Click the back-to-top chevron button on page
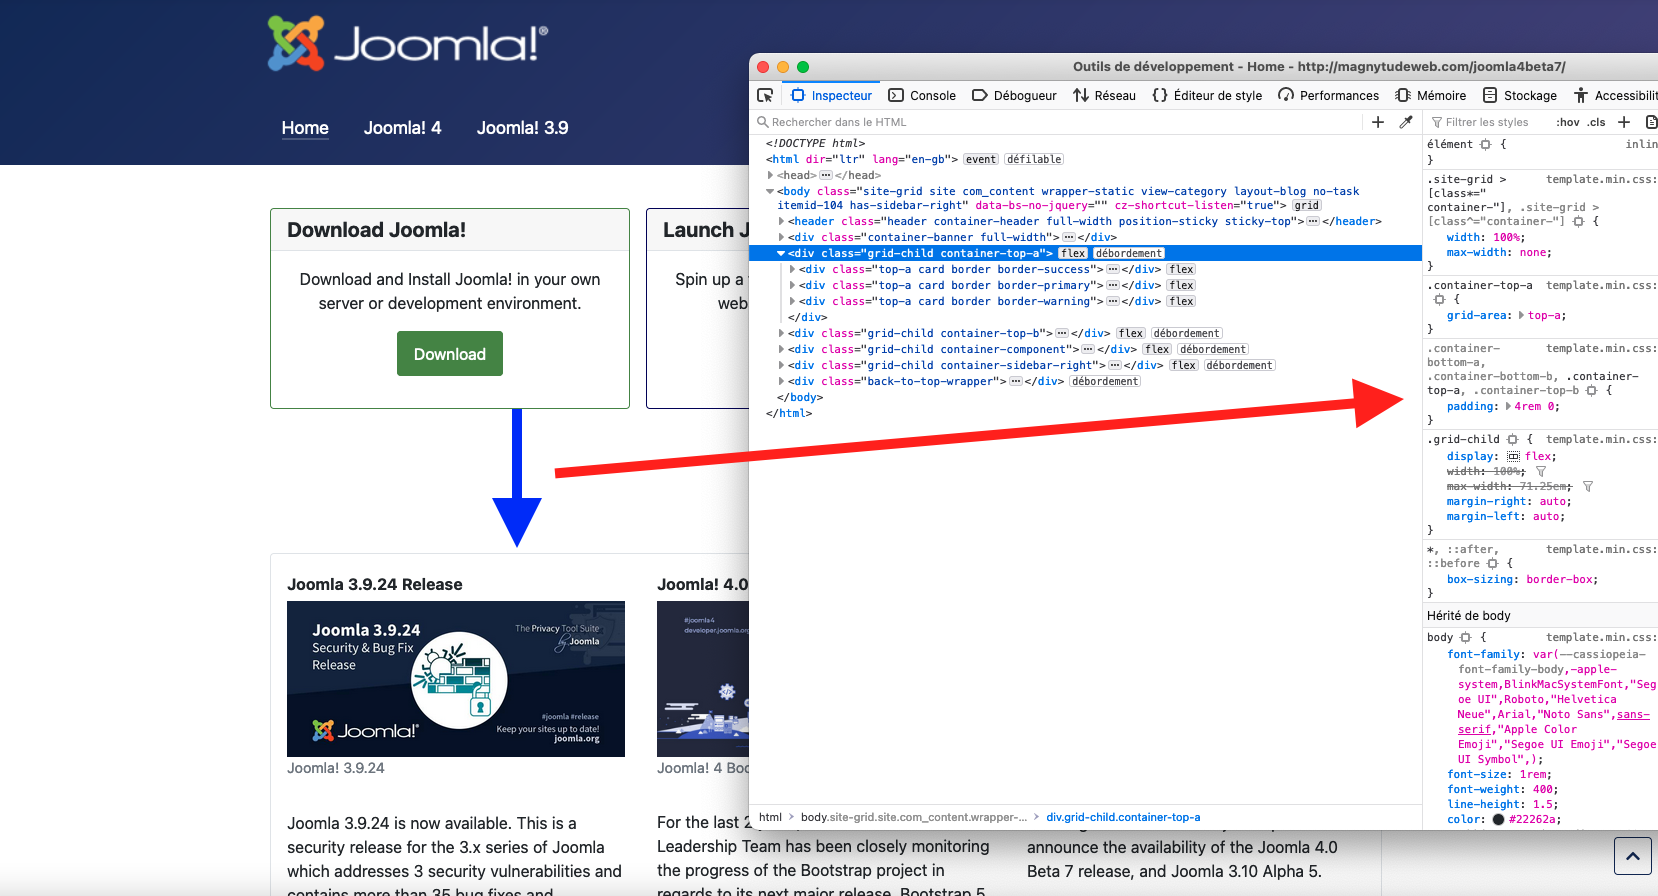Image resolution: width=1658 pixels, height=896 pixels. click(x=1632, y=856)
